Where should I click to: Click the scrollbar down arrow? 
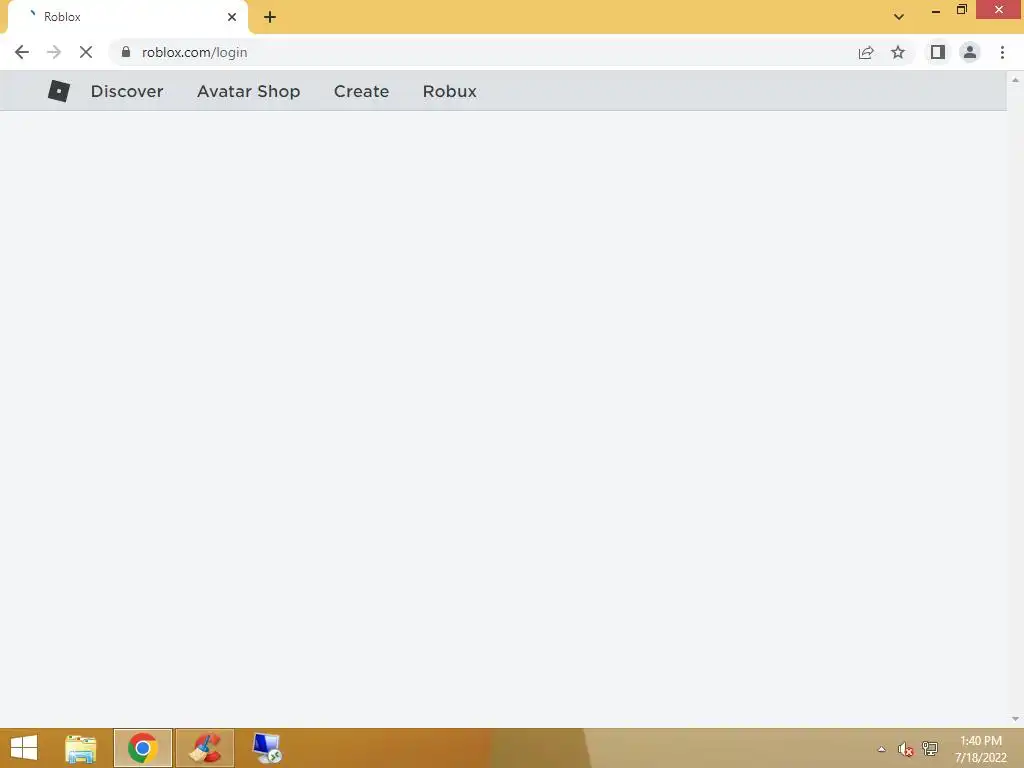1015,719
